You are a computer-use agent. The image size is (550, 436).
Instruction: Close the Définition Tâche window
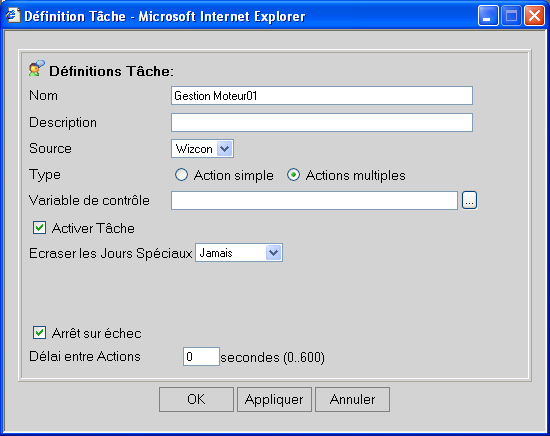[x=534, y=16]
